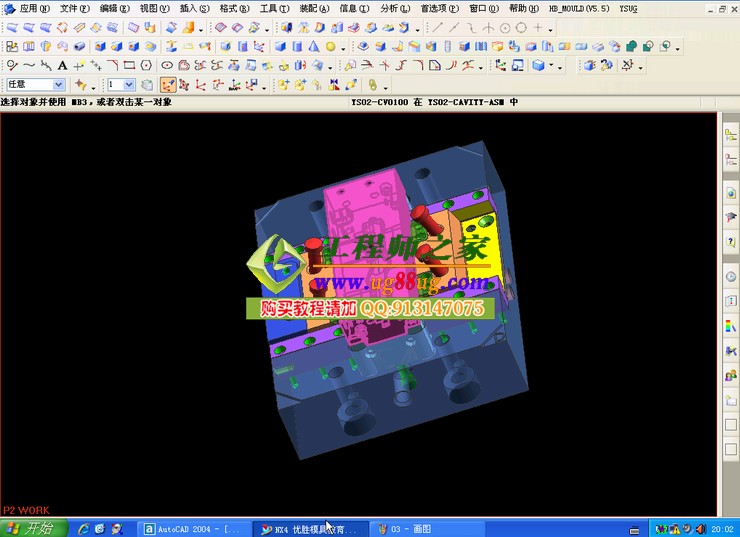Viewport: 740px width, 537px height.
Task: Click the Trim Curve icon
Action: (367, 65)
